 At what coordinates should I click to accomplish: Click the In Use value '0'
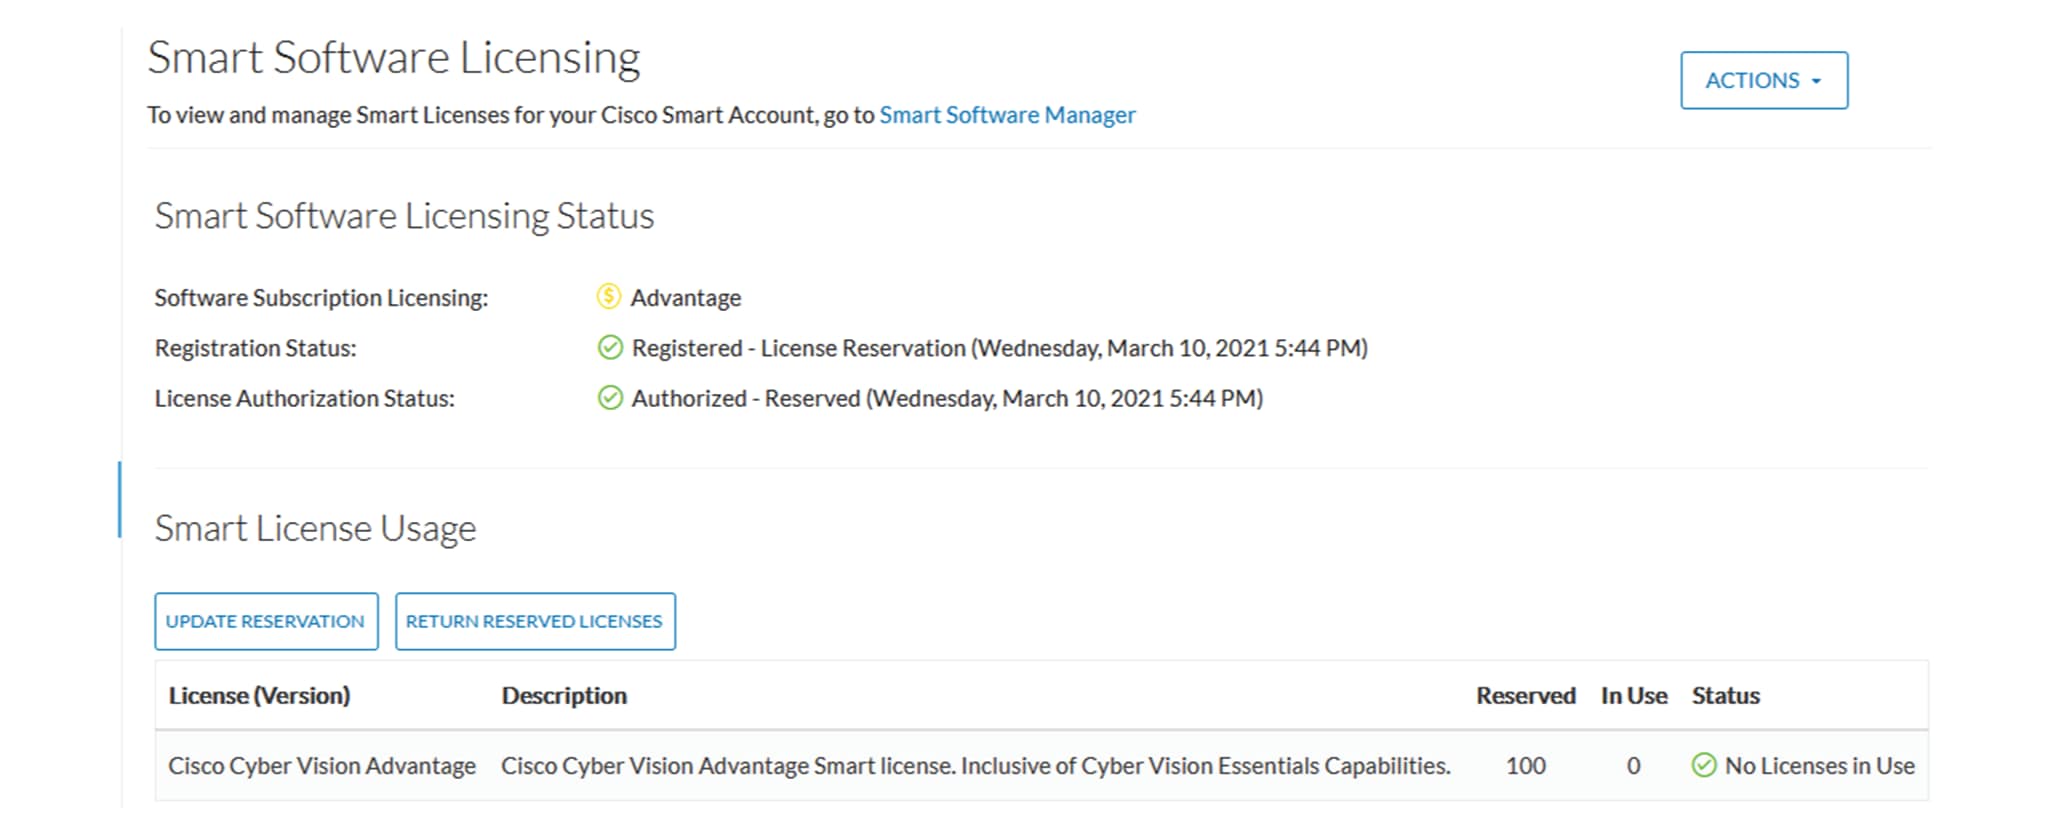click(x=1634, y=766)
